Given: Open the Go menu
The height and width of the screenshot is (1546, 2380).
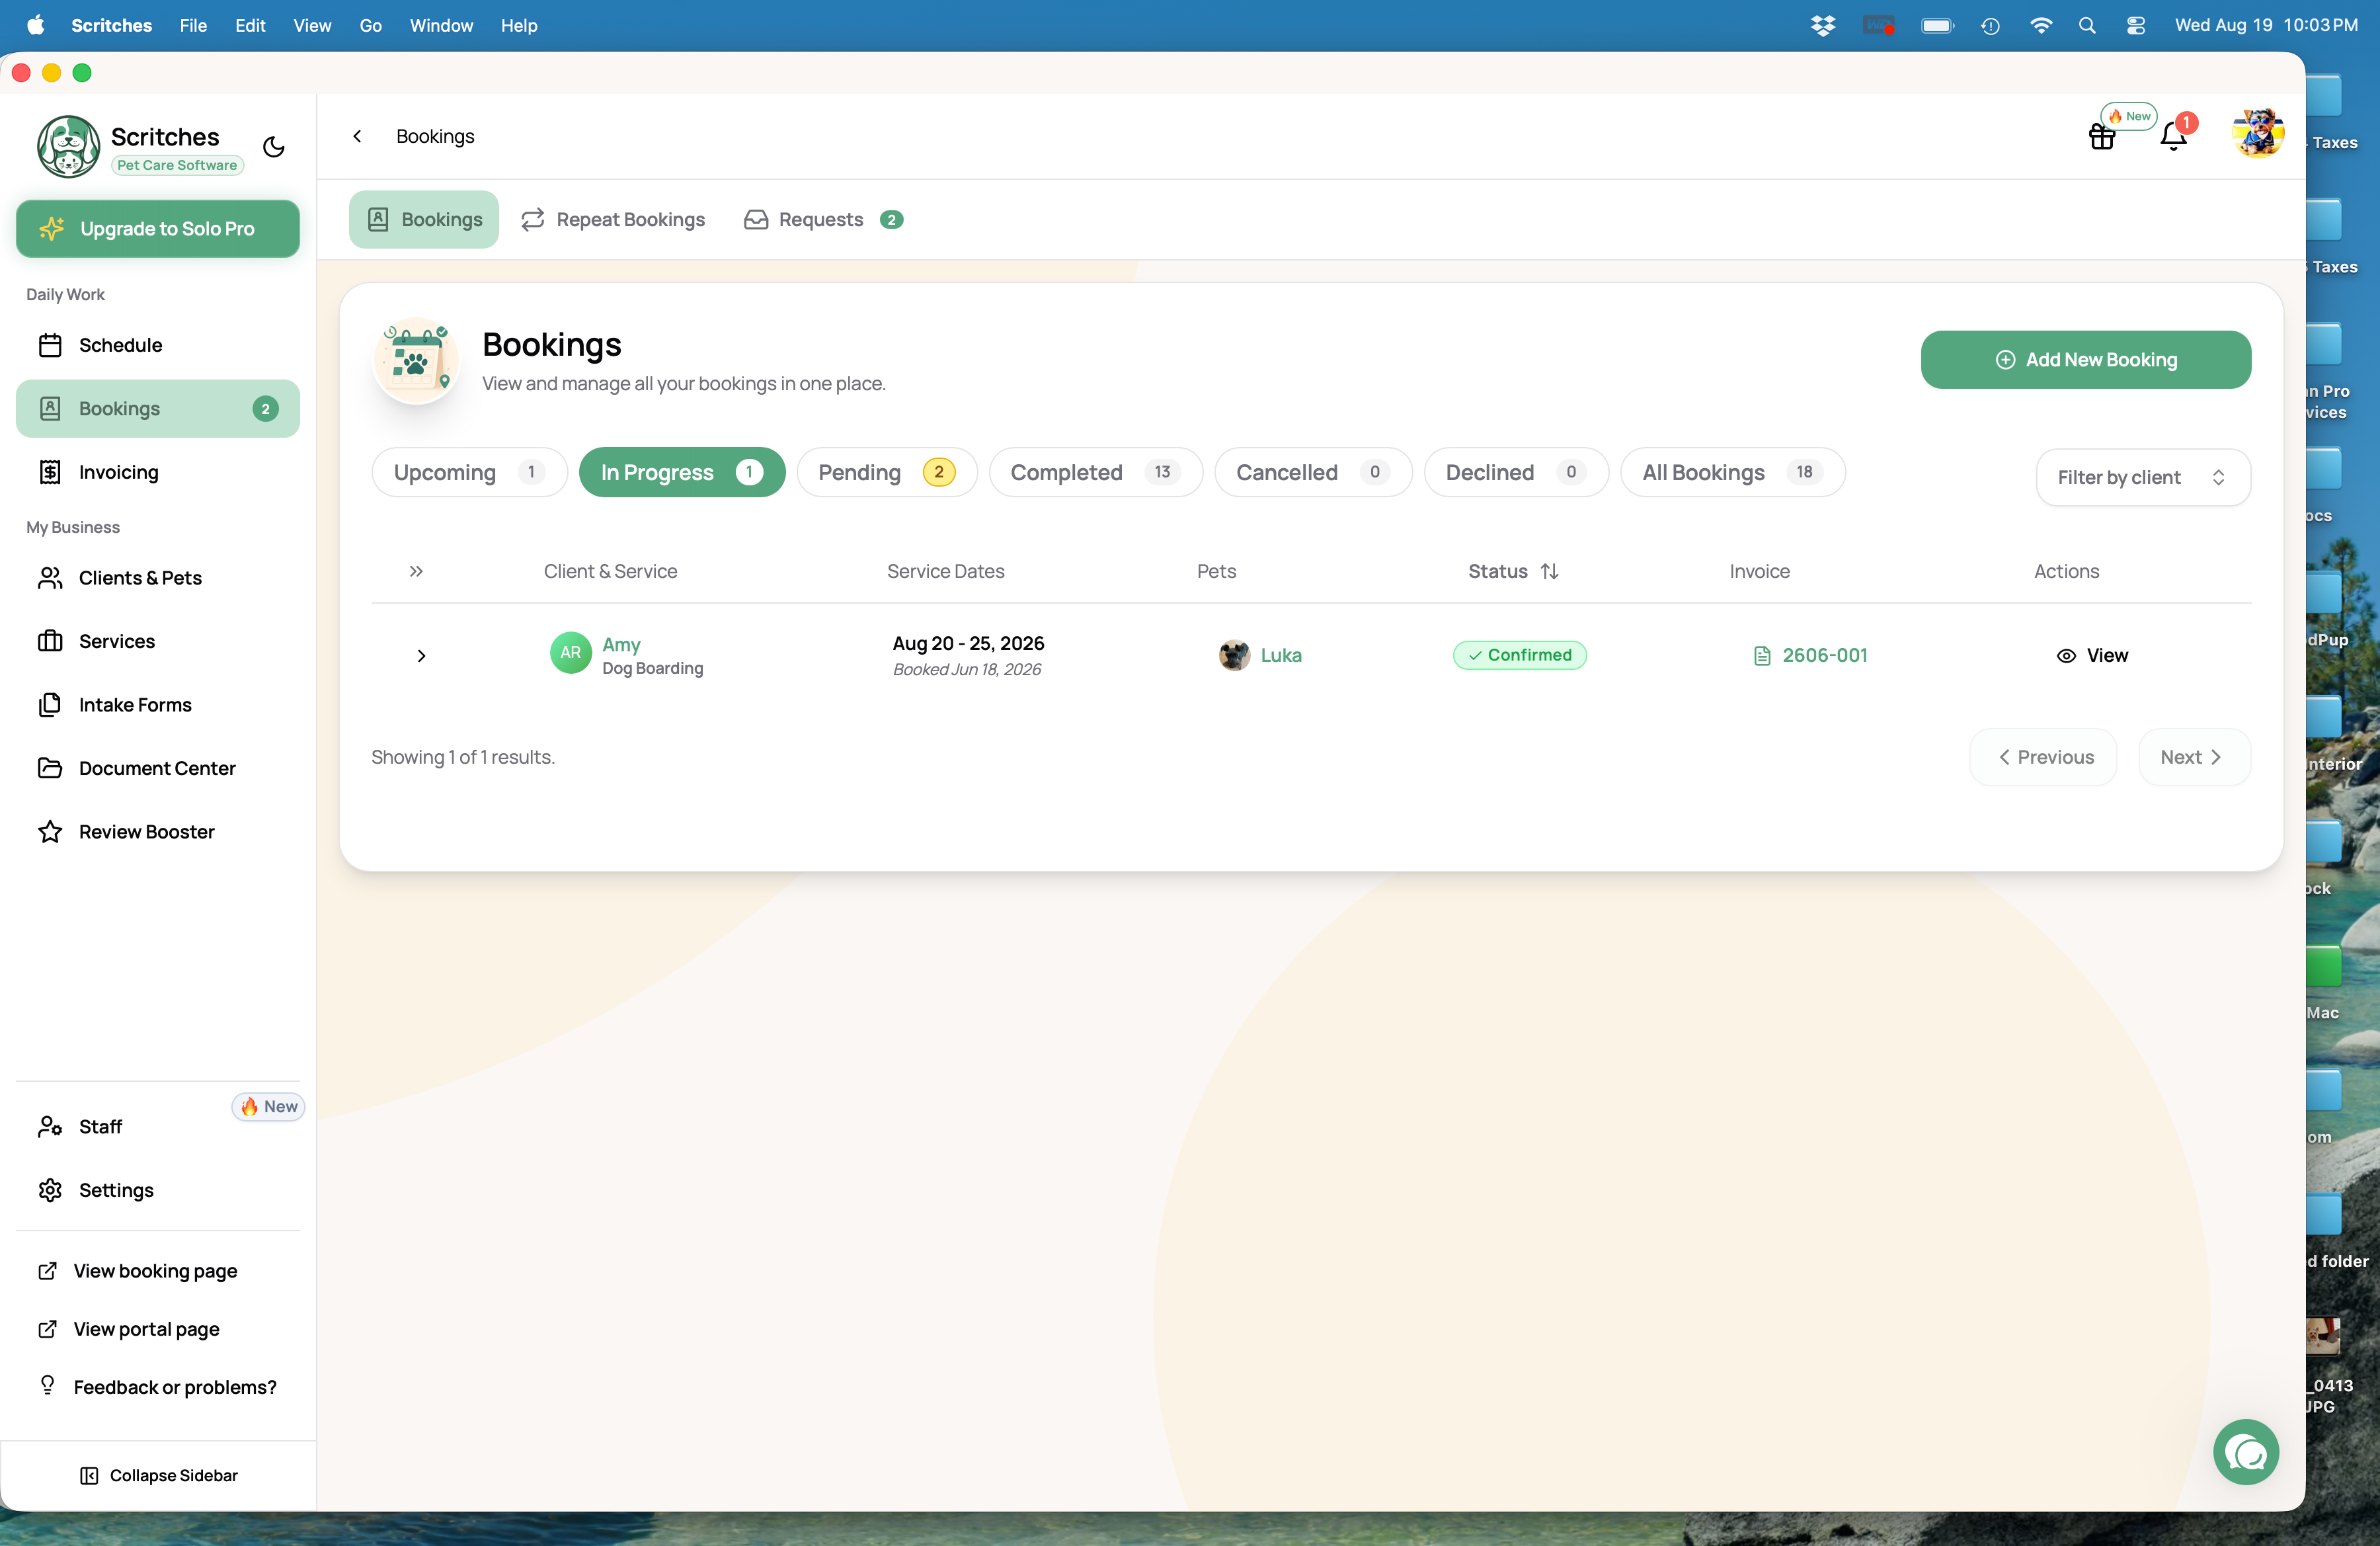Looking at the screenshot, I should pos(370,25).
